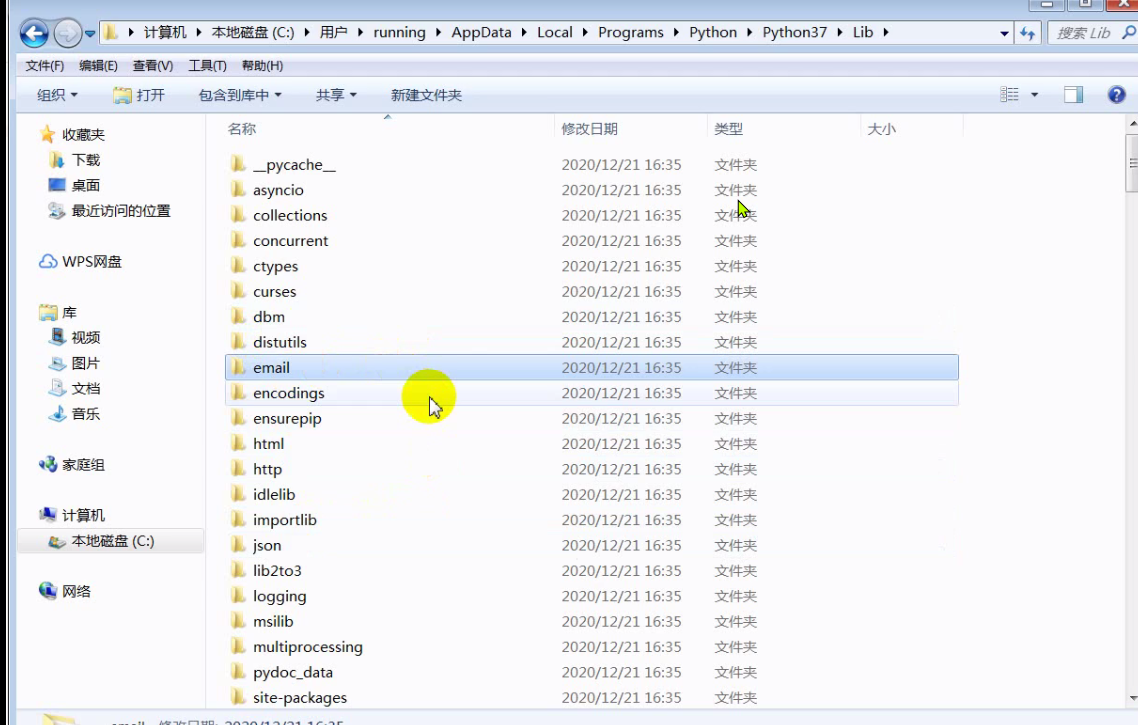Click Programs in address breadcrumb
The image size is (1138, 725).
click(630, 33)
